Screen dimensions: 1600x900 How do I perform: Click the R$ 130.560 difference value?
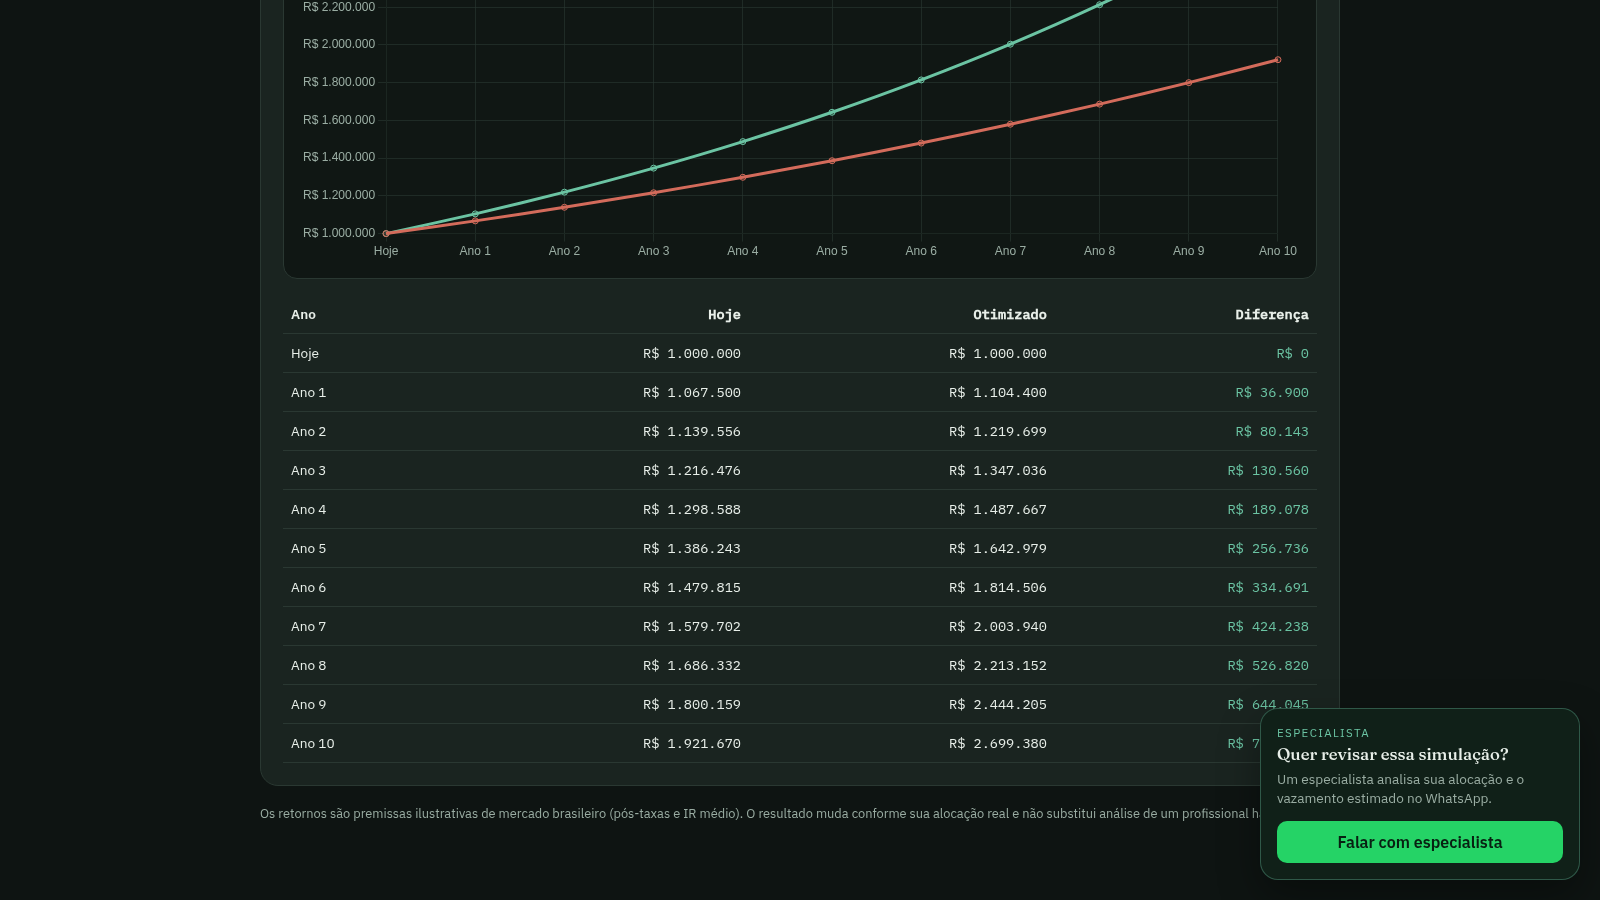[1268, 470]
